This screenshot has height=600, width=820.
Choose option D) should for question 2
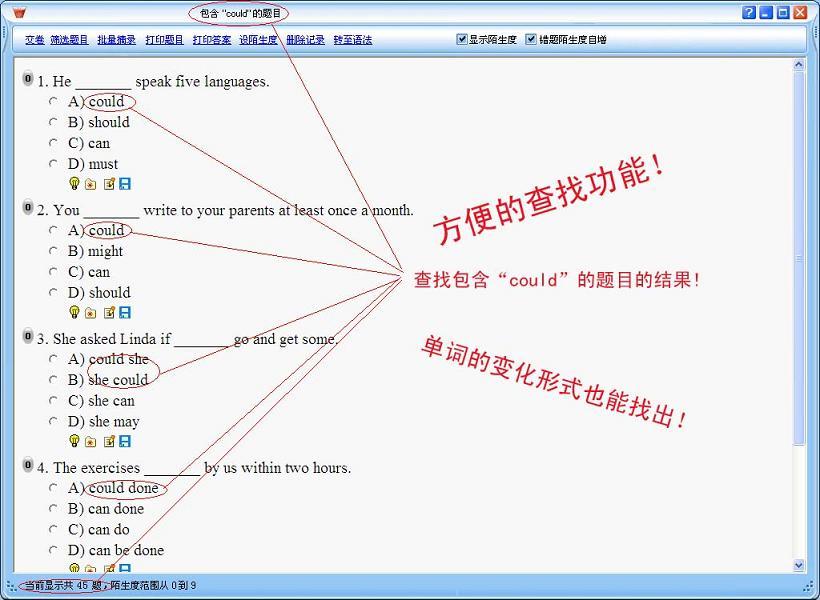(x=54, y=293)
